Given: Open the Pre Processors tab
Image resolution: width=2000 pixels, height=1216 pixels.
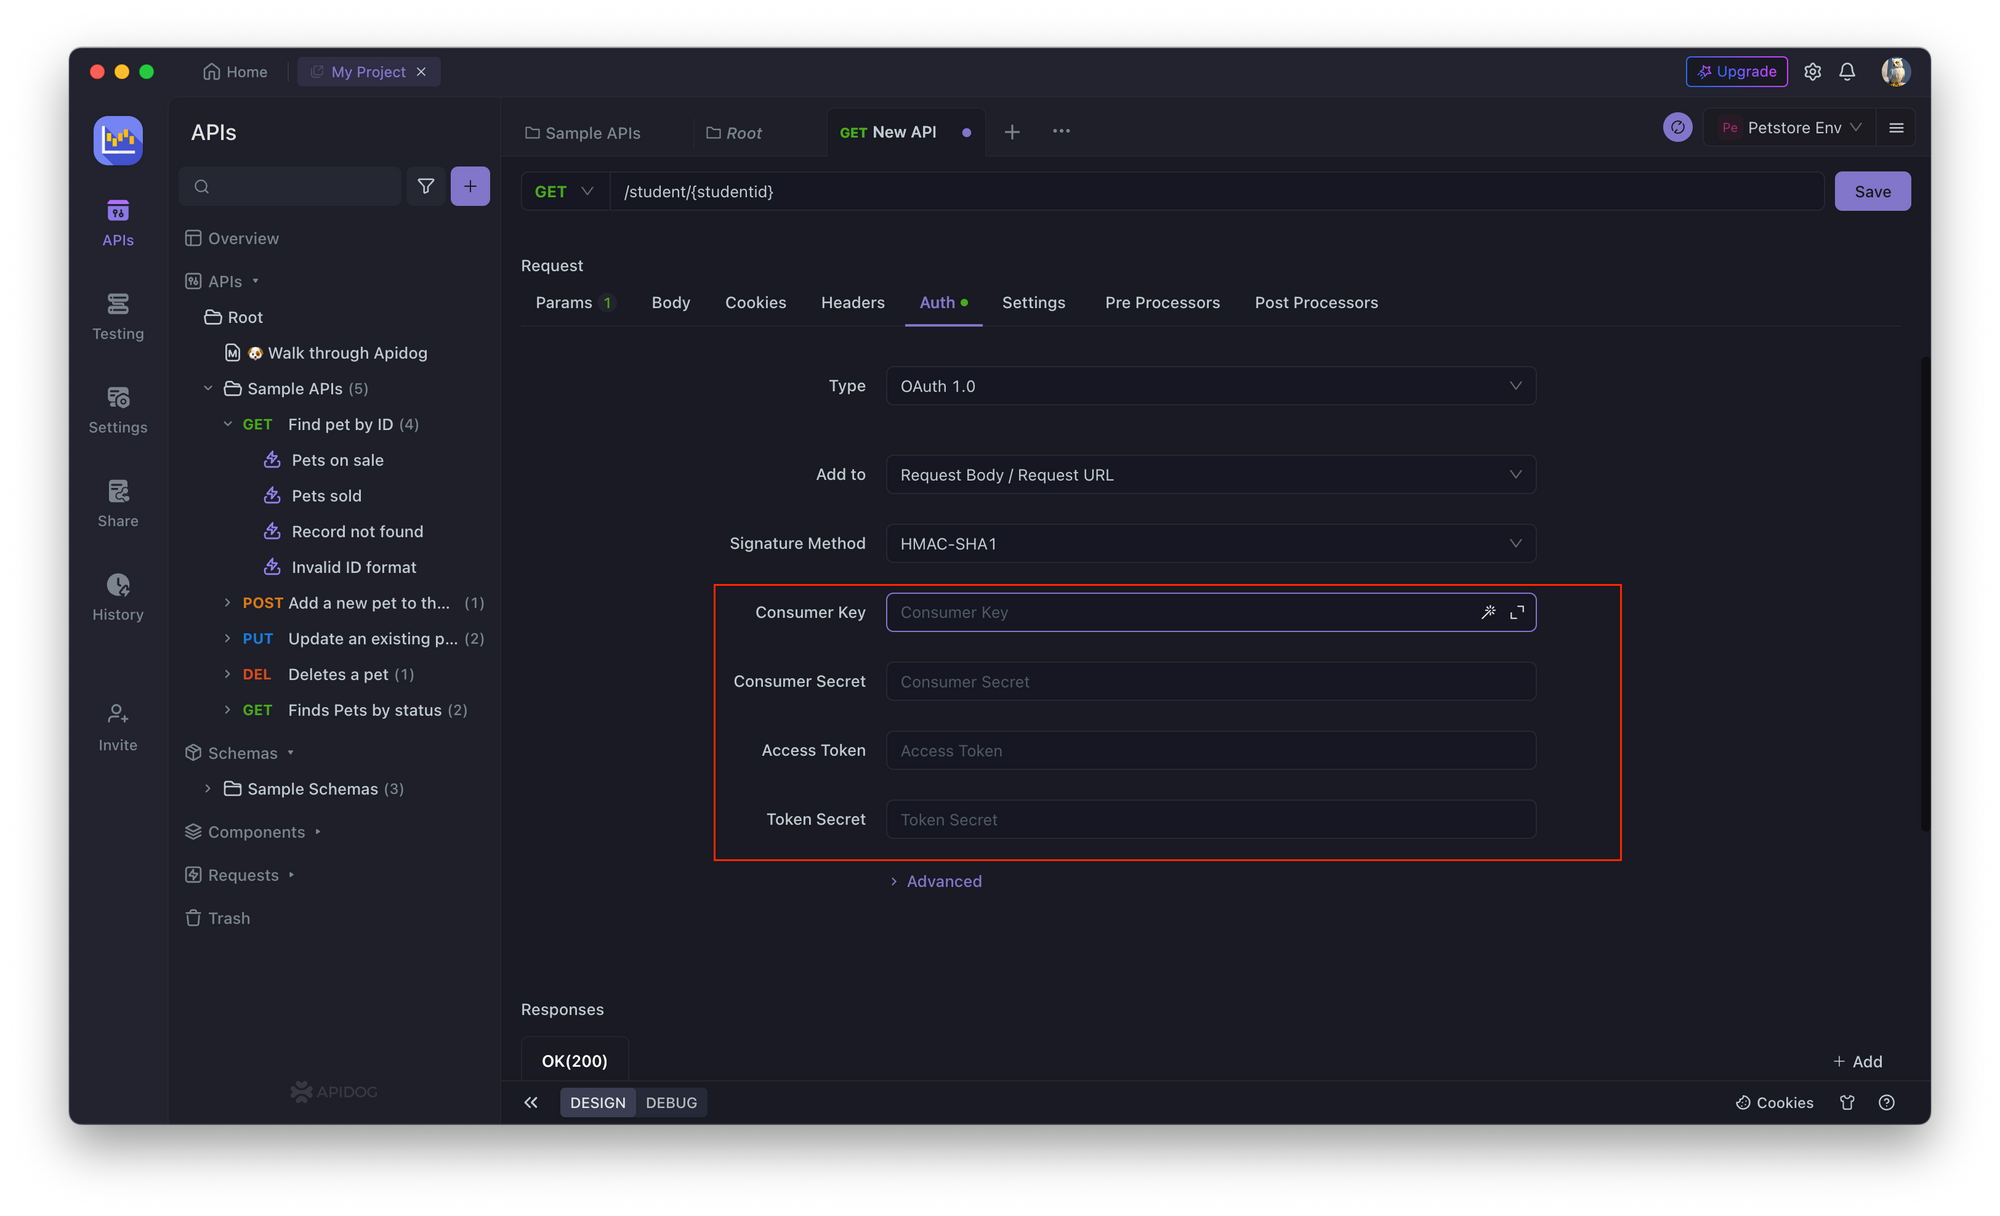Looking at the screenshot, I should point(1162,303).
